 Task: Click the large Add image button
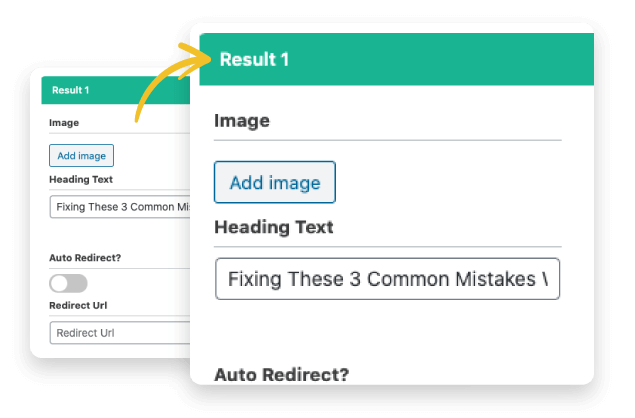275,182
